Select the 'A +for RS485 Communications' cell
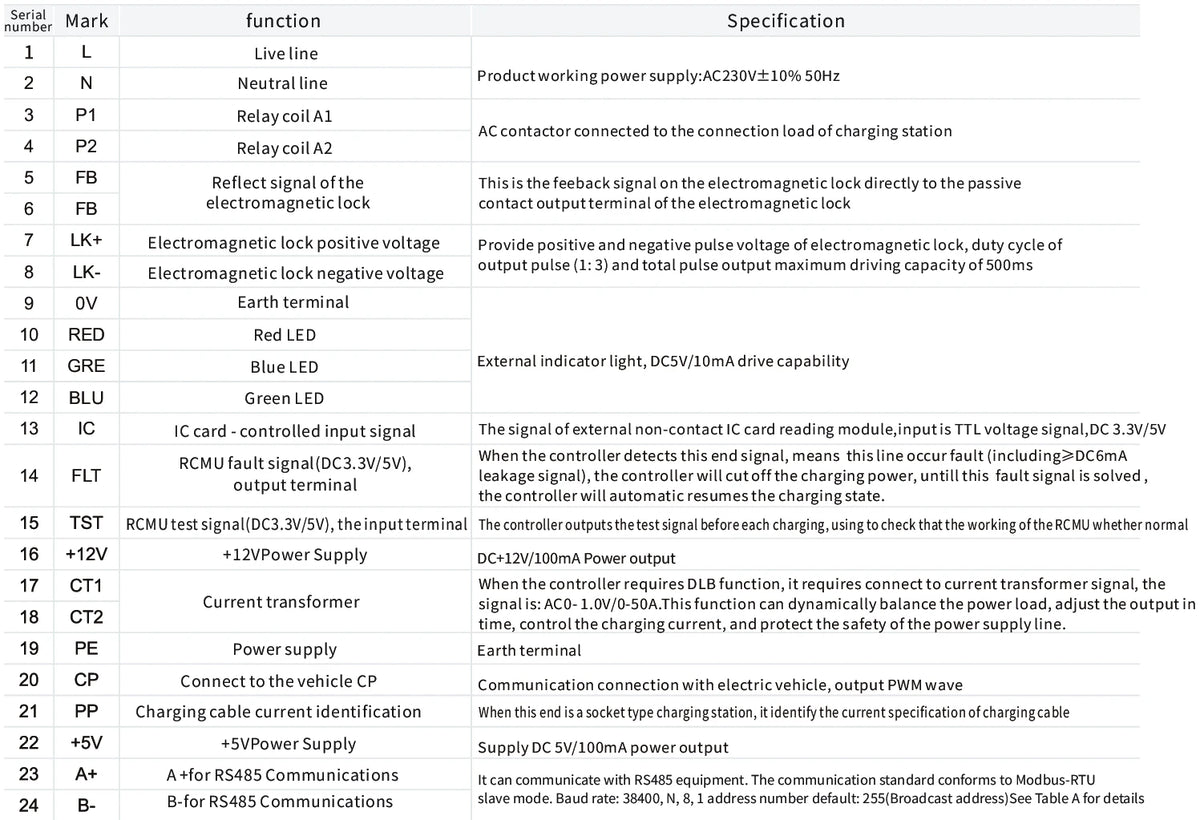 pos(282,775)
